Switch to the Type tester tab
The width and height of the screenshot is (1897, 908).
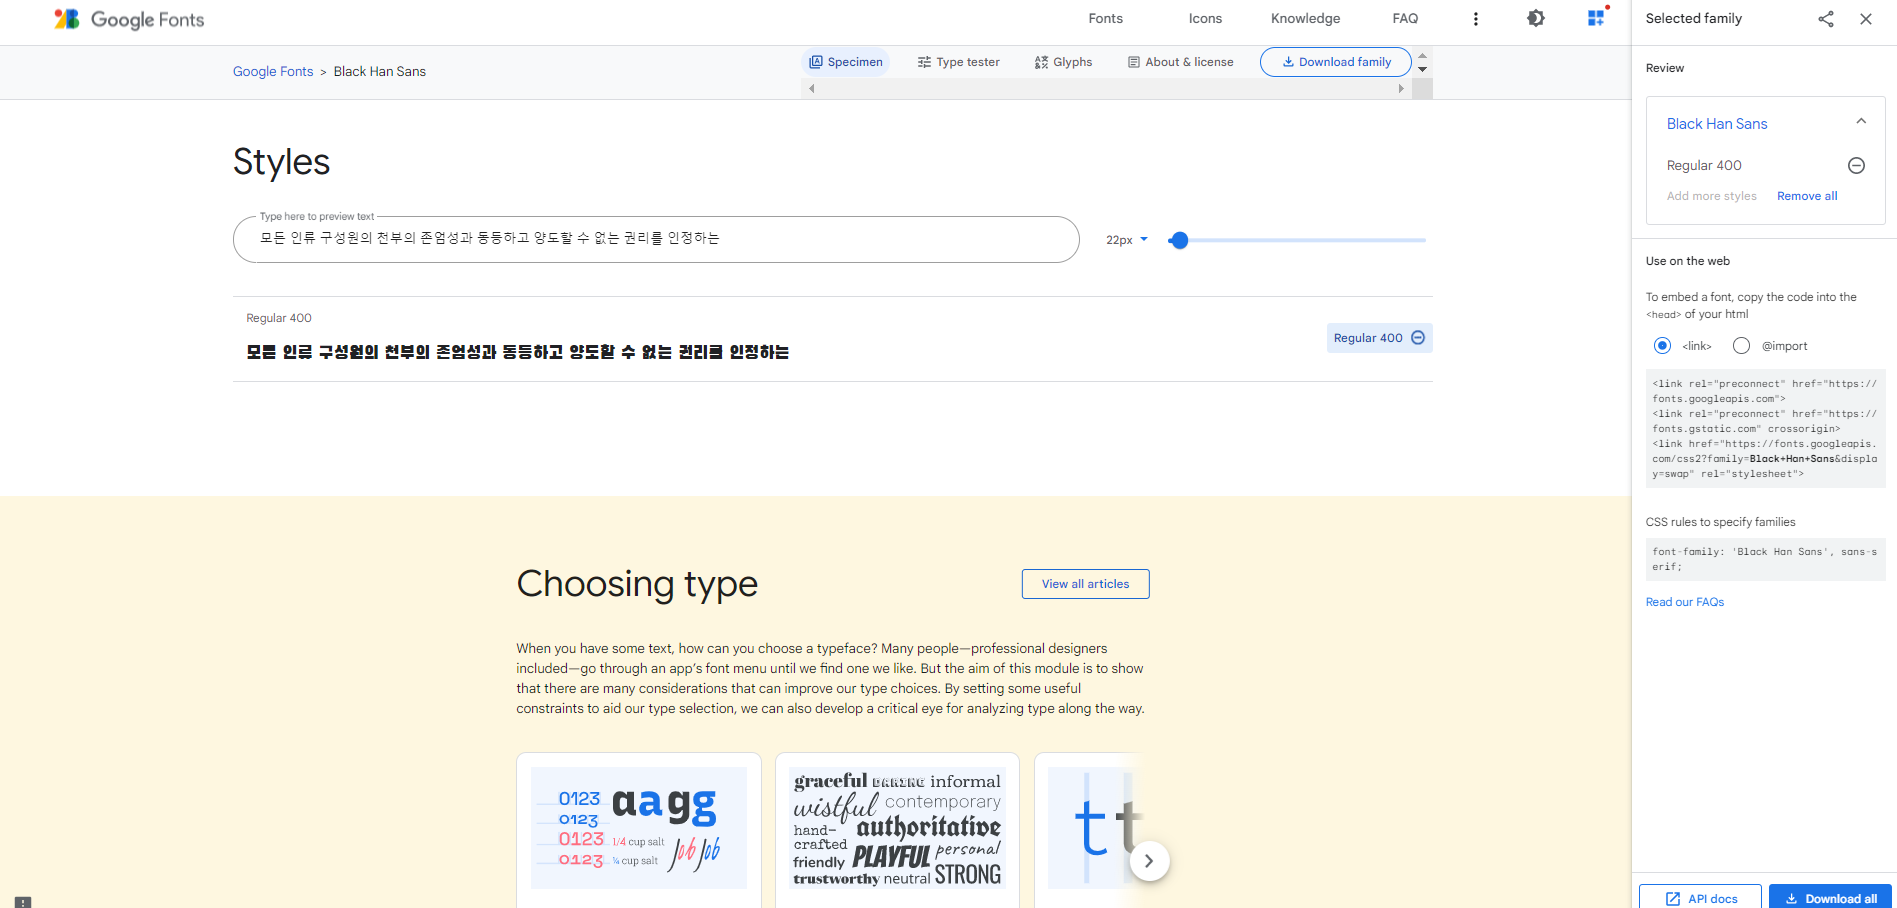tap(958, 62)
